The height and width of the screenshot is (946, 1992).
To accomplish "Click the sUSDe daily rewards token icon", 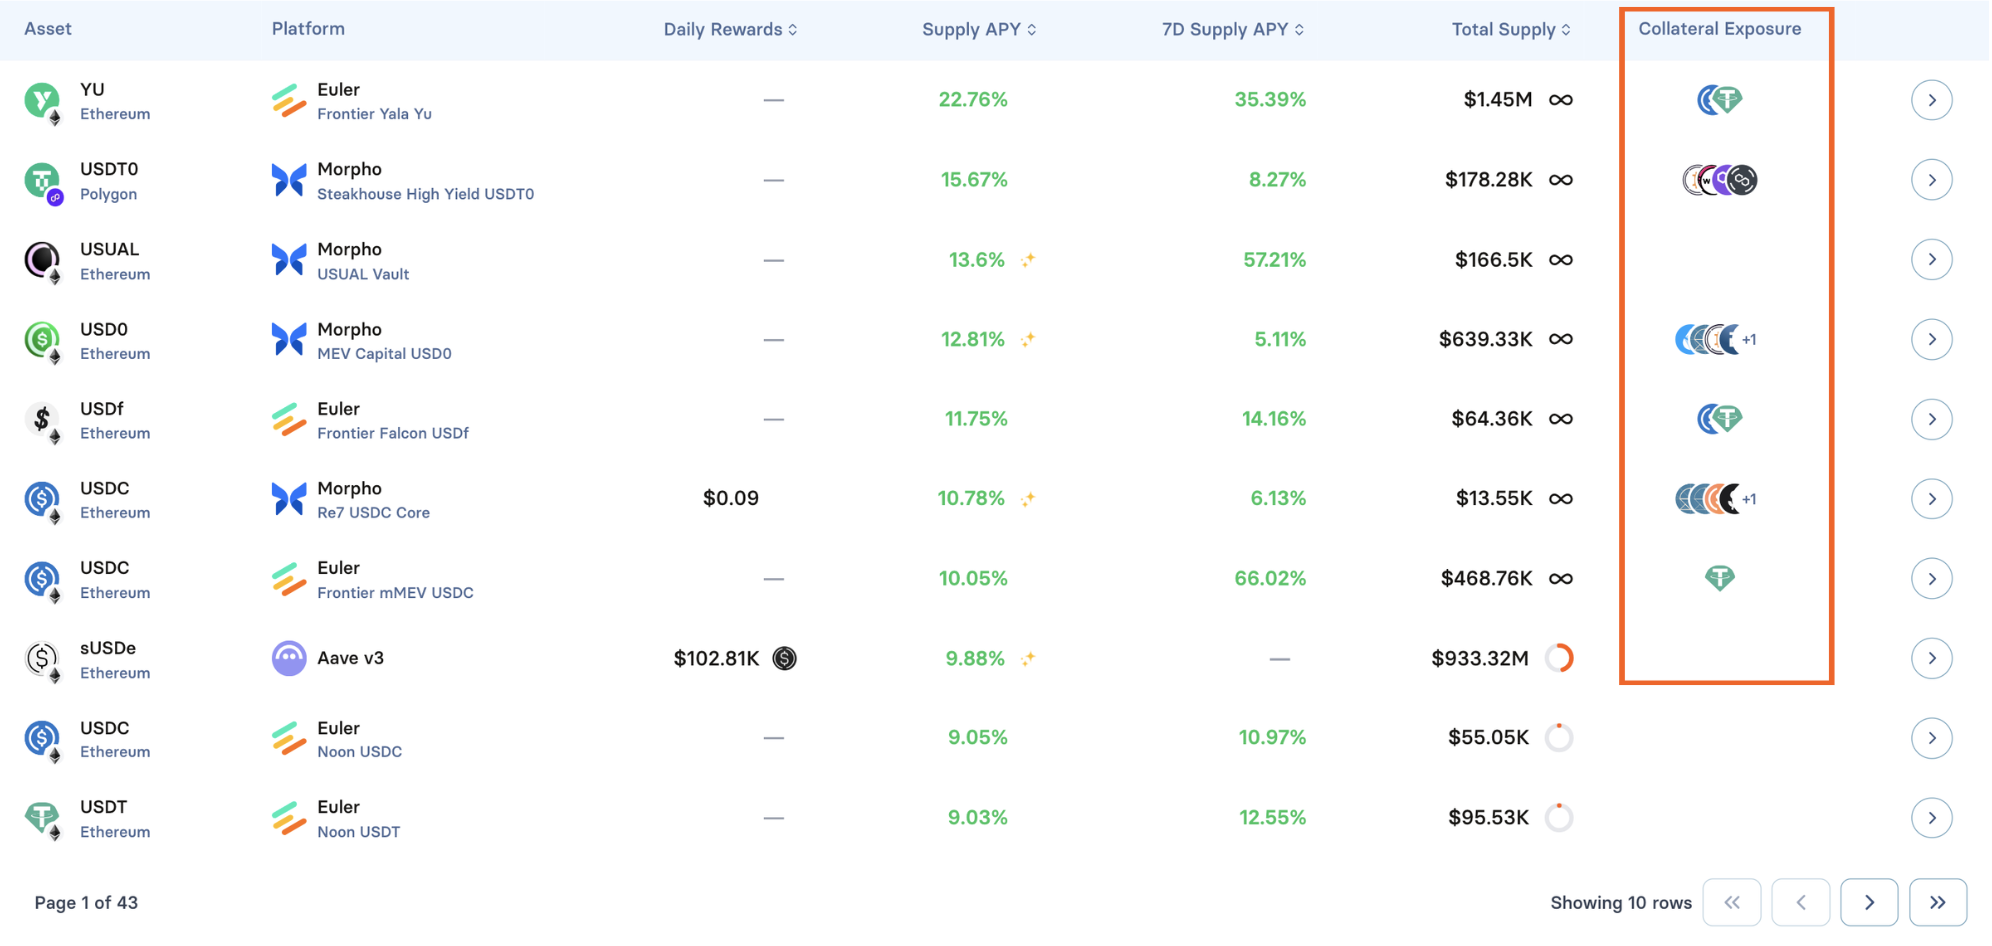I will coord(785,658).
